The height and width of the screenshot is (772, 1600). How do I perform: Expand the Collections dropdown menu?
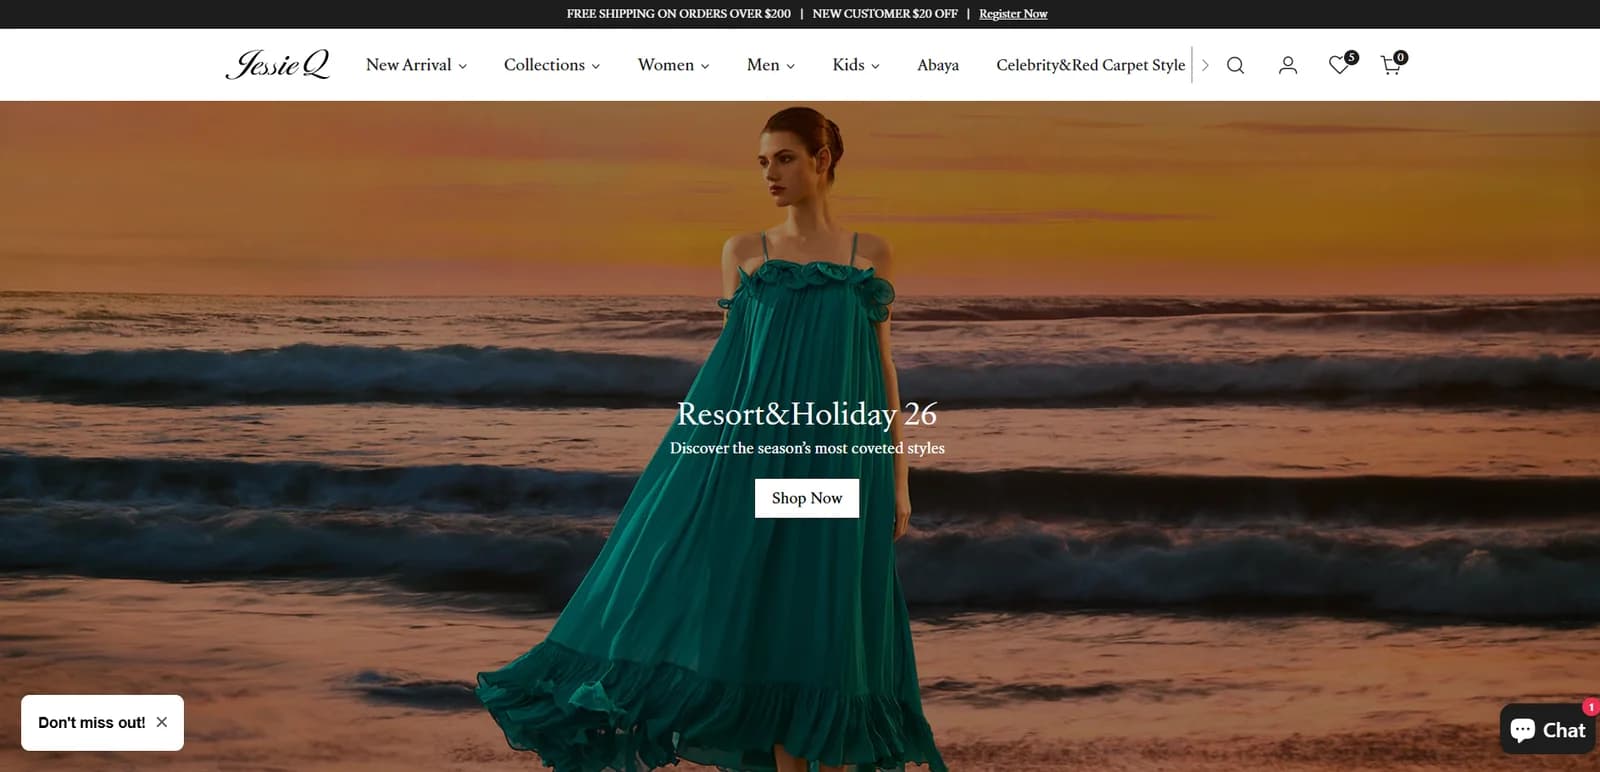pos(552,65)
